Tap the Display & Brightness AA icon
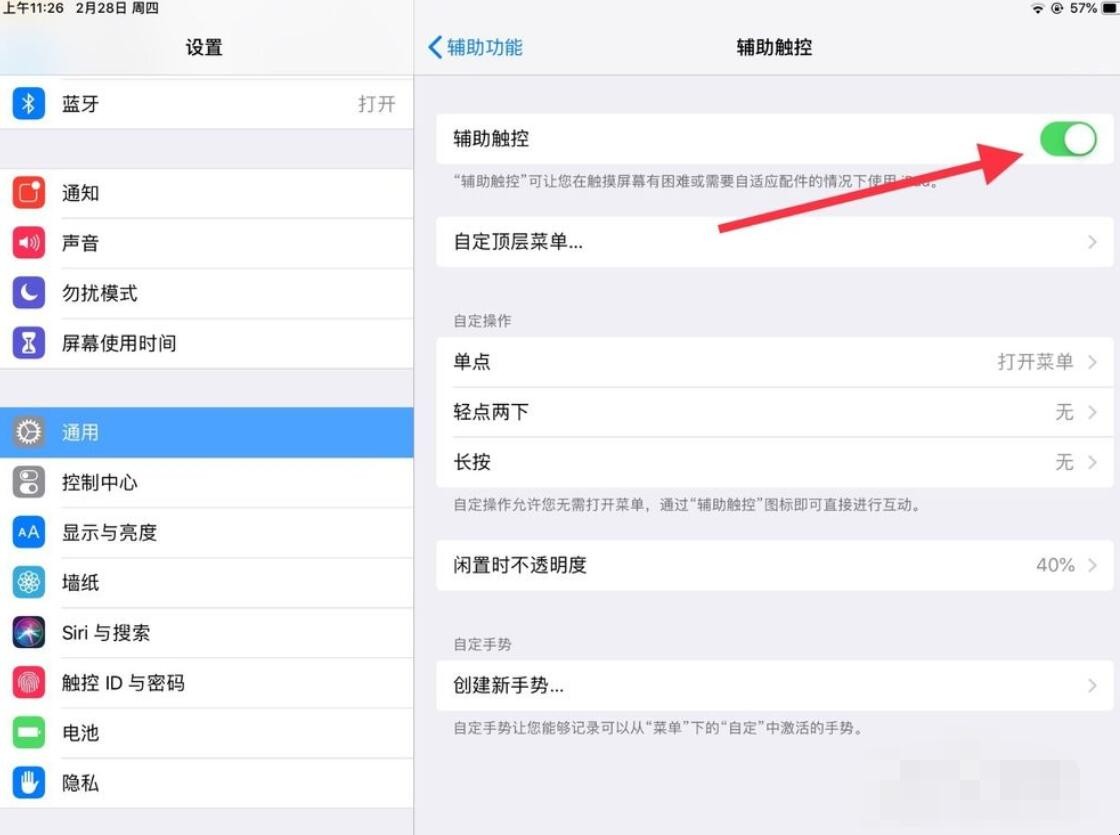The width and height of the screenshot is (1120, 835). point(29,532)
